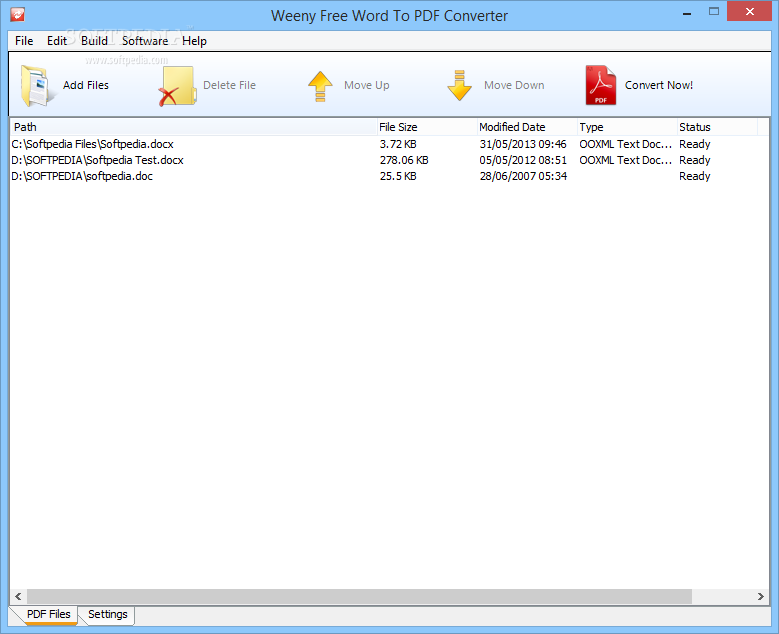Open the Help menu
The width and height of the screenshot is (779, 634).
[x=194, y=41]
